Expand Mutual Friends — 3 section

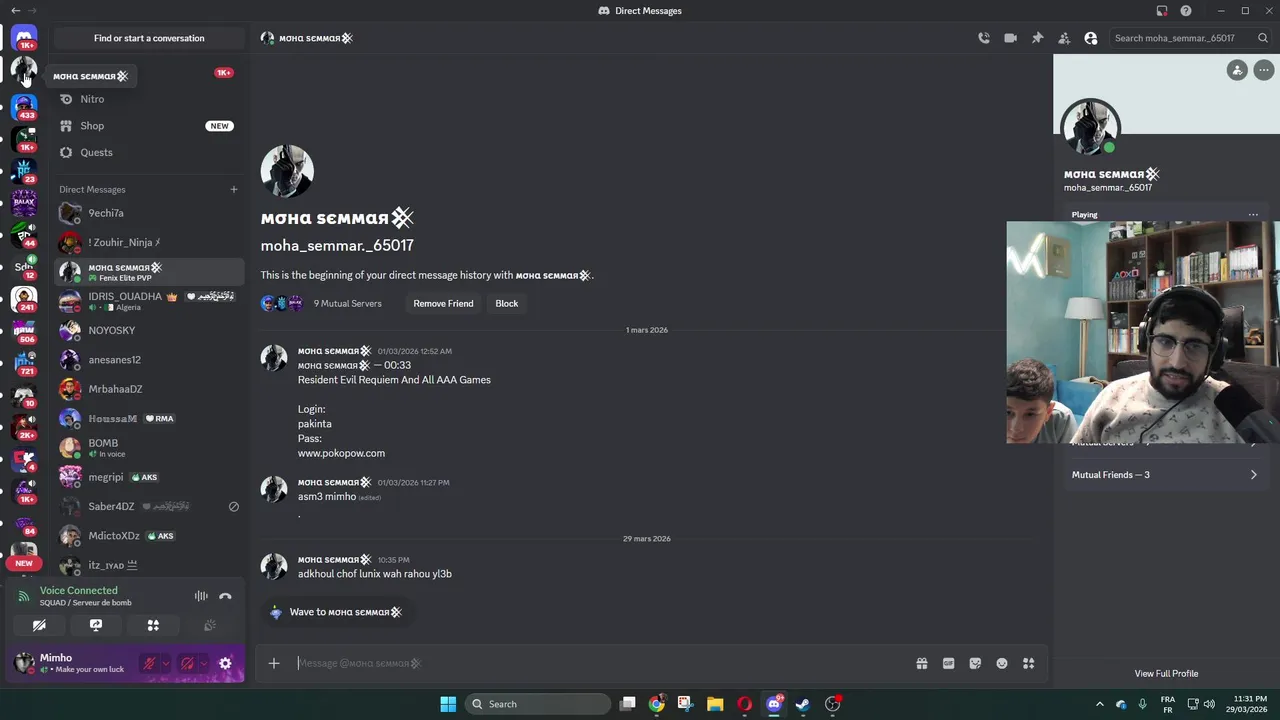point(1165,475)
